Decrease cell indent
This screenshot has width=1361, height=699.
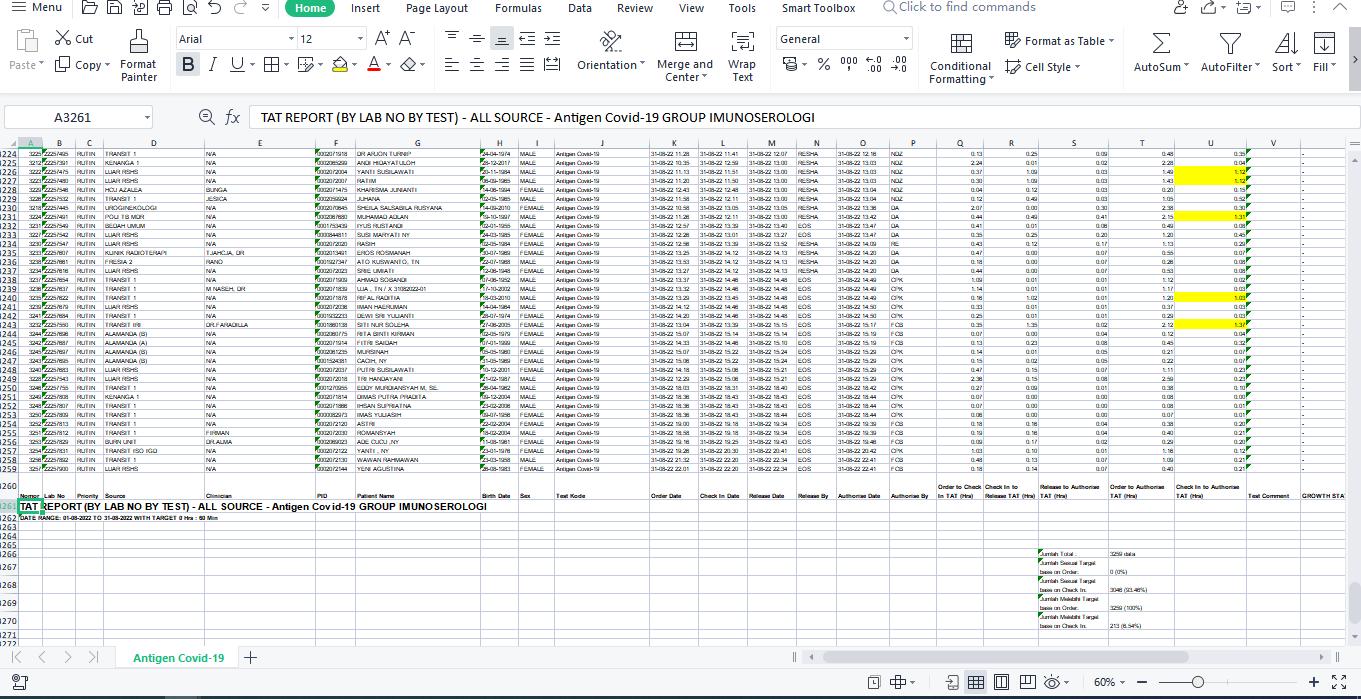(526, 38)
